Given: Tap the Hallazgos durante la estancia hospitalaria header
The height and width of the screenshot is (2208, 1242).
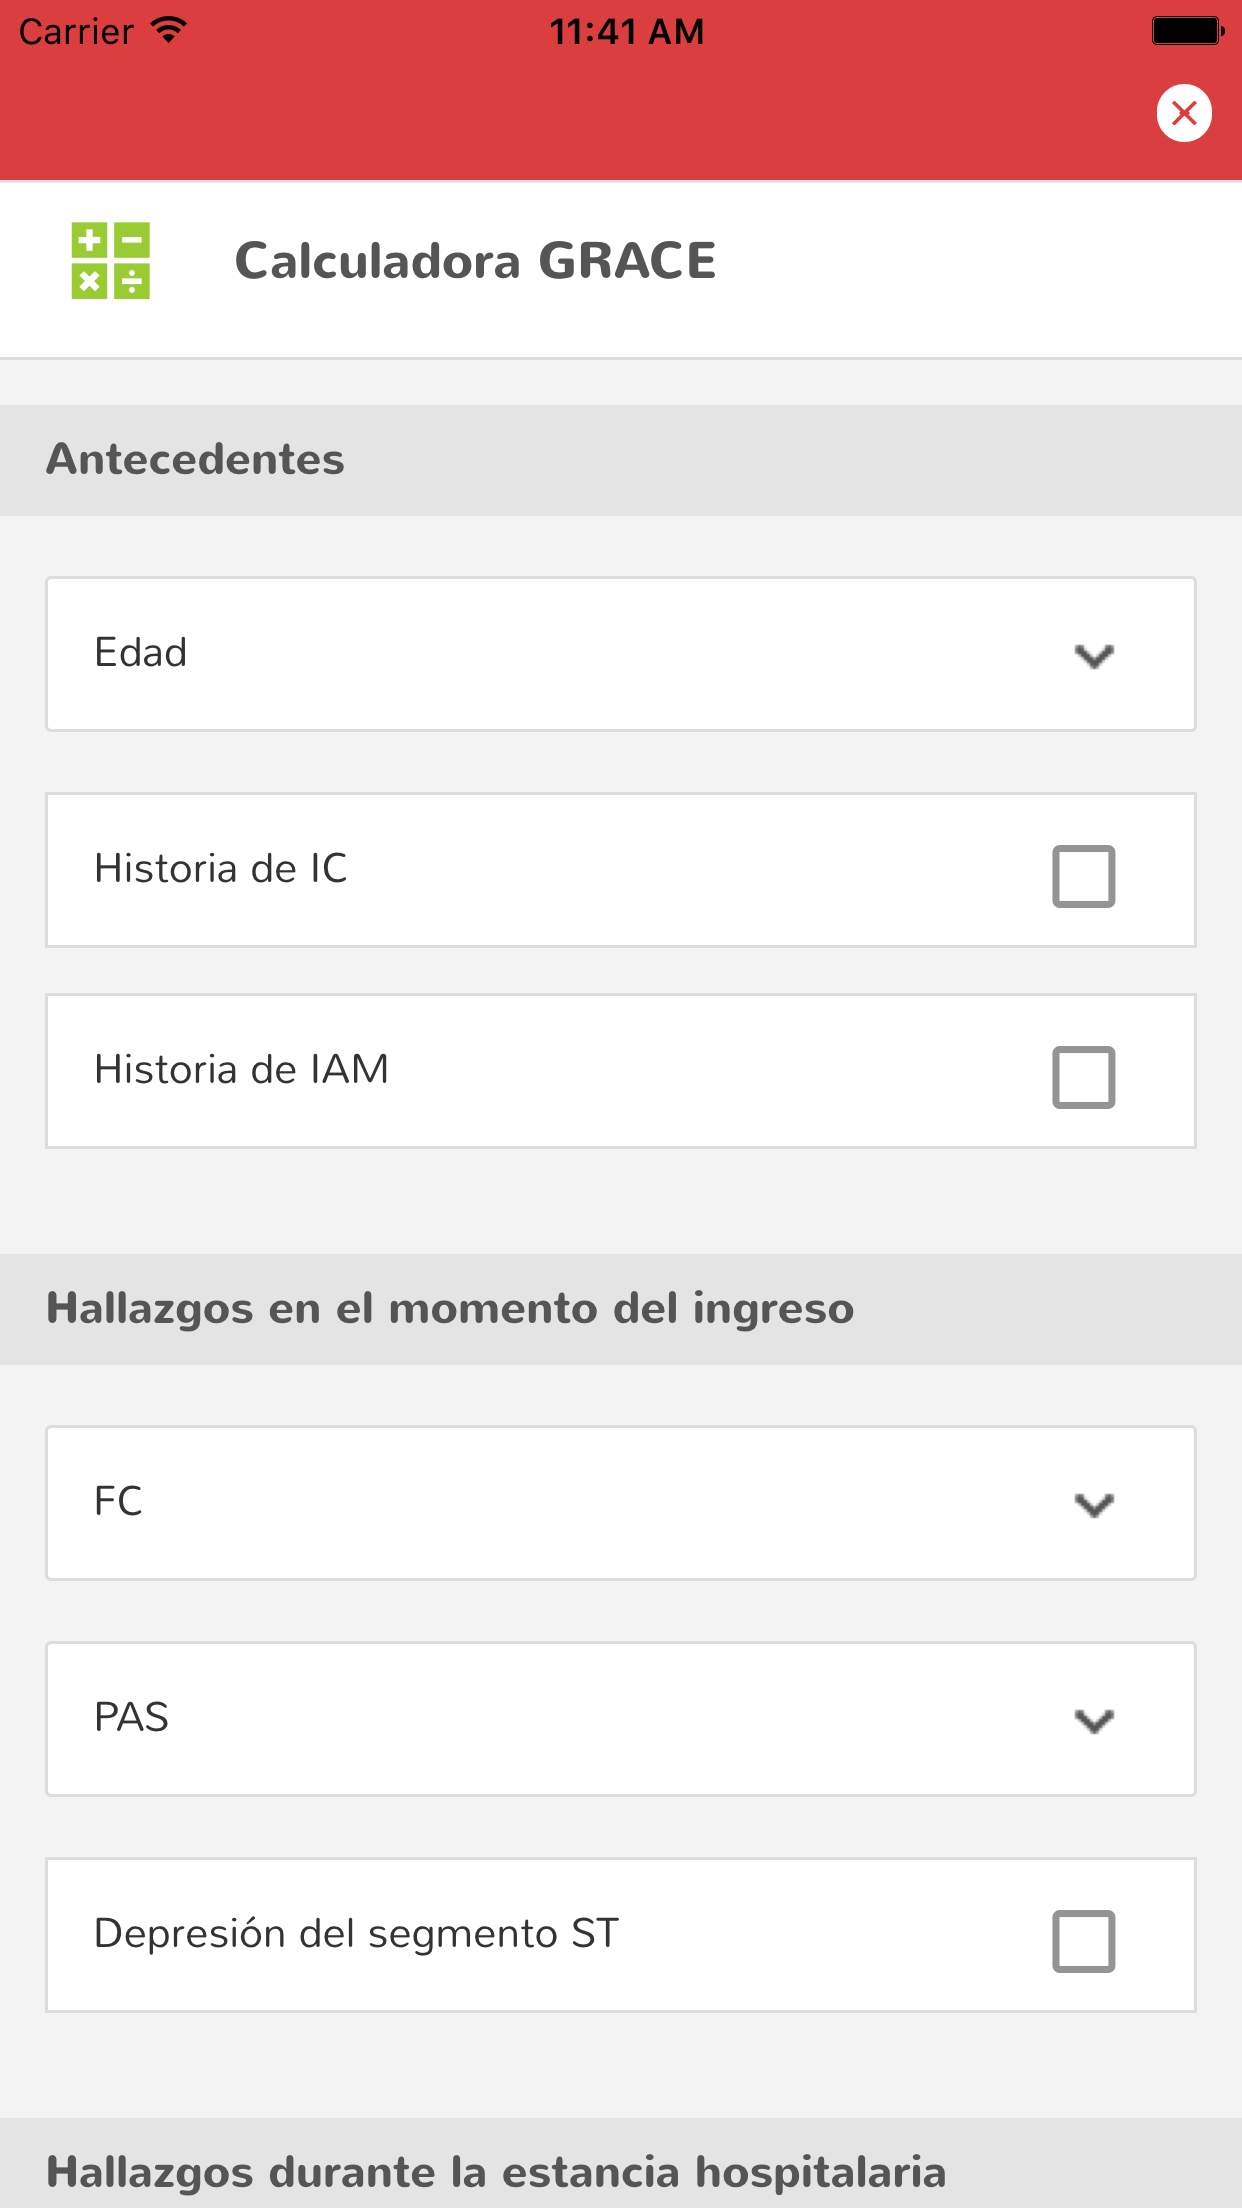Looking at the screenshot, I should [x=496, y=2172].
